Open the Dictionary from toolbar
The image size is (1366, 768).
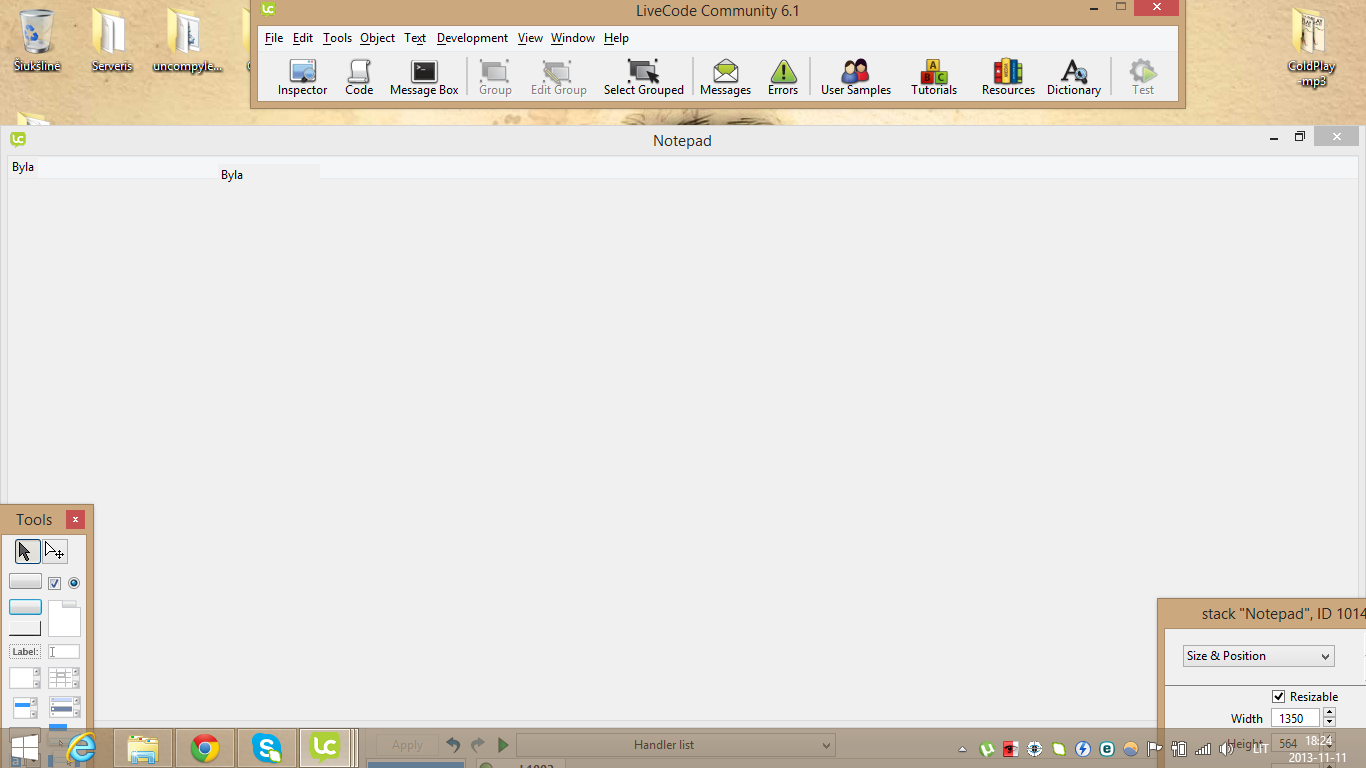1073,78
